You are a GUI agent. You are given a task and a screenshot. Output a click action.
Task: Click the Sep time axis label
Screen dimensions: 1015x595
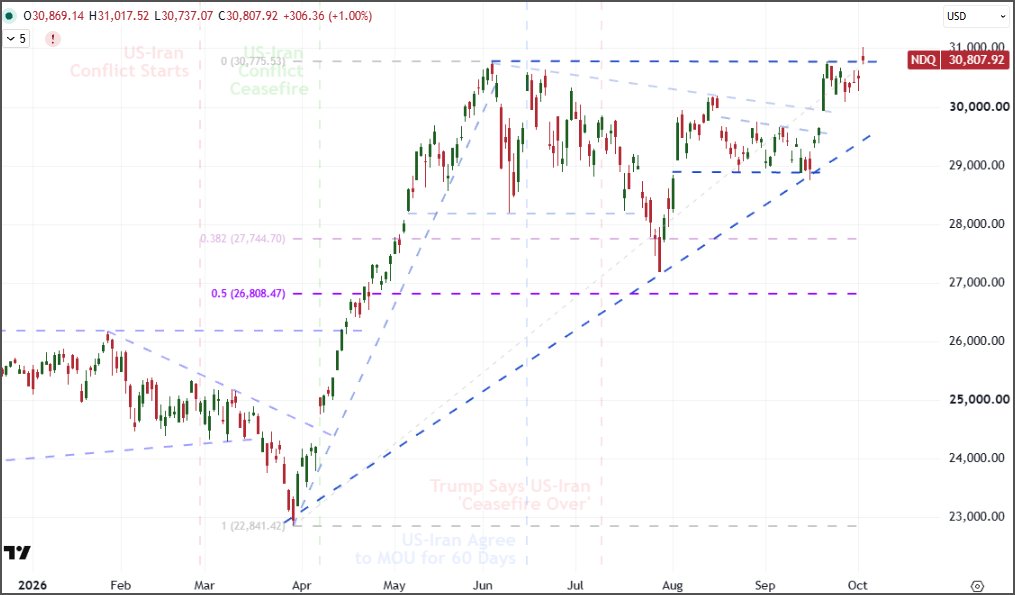[x=764, y=585]
